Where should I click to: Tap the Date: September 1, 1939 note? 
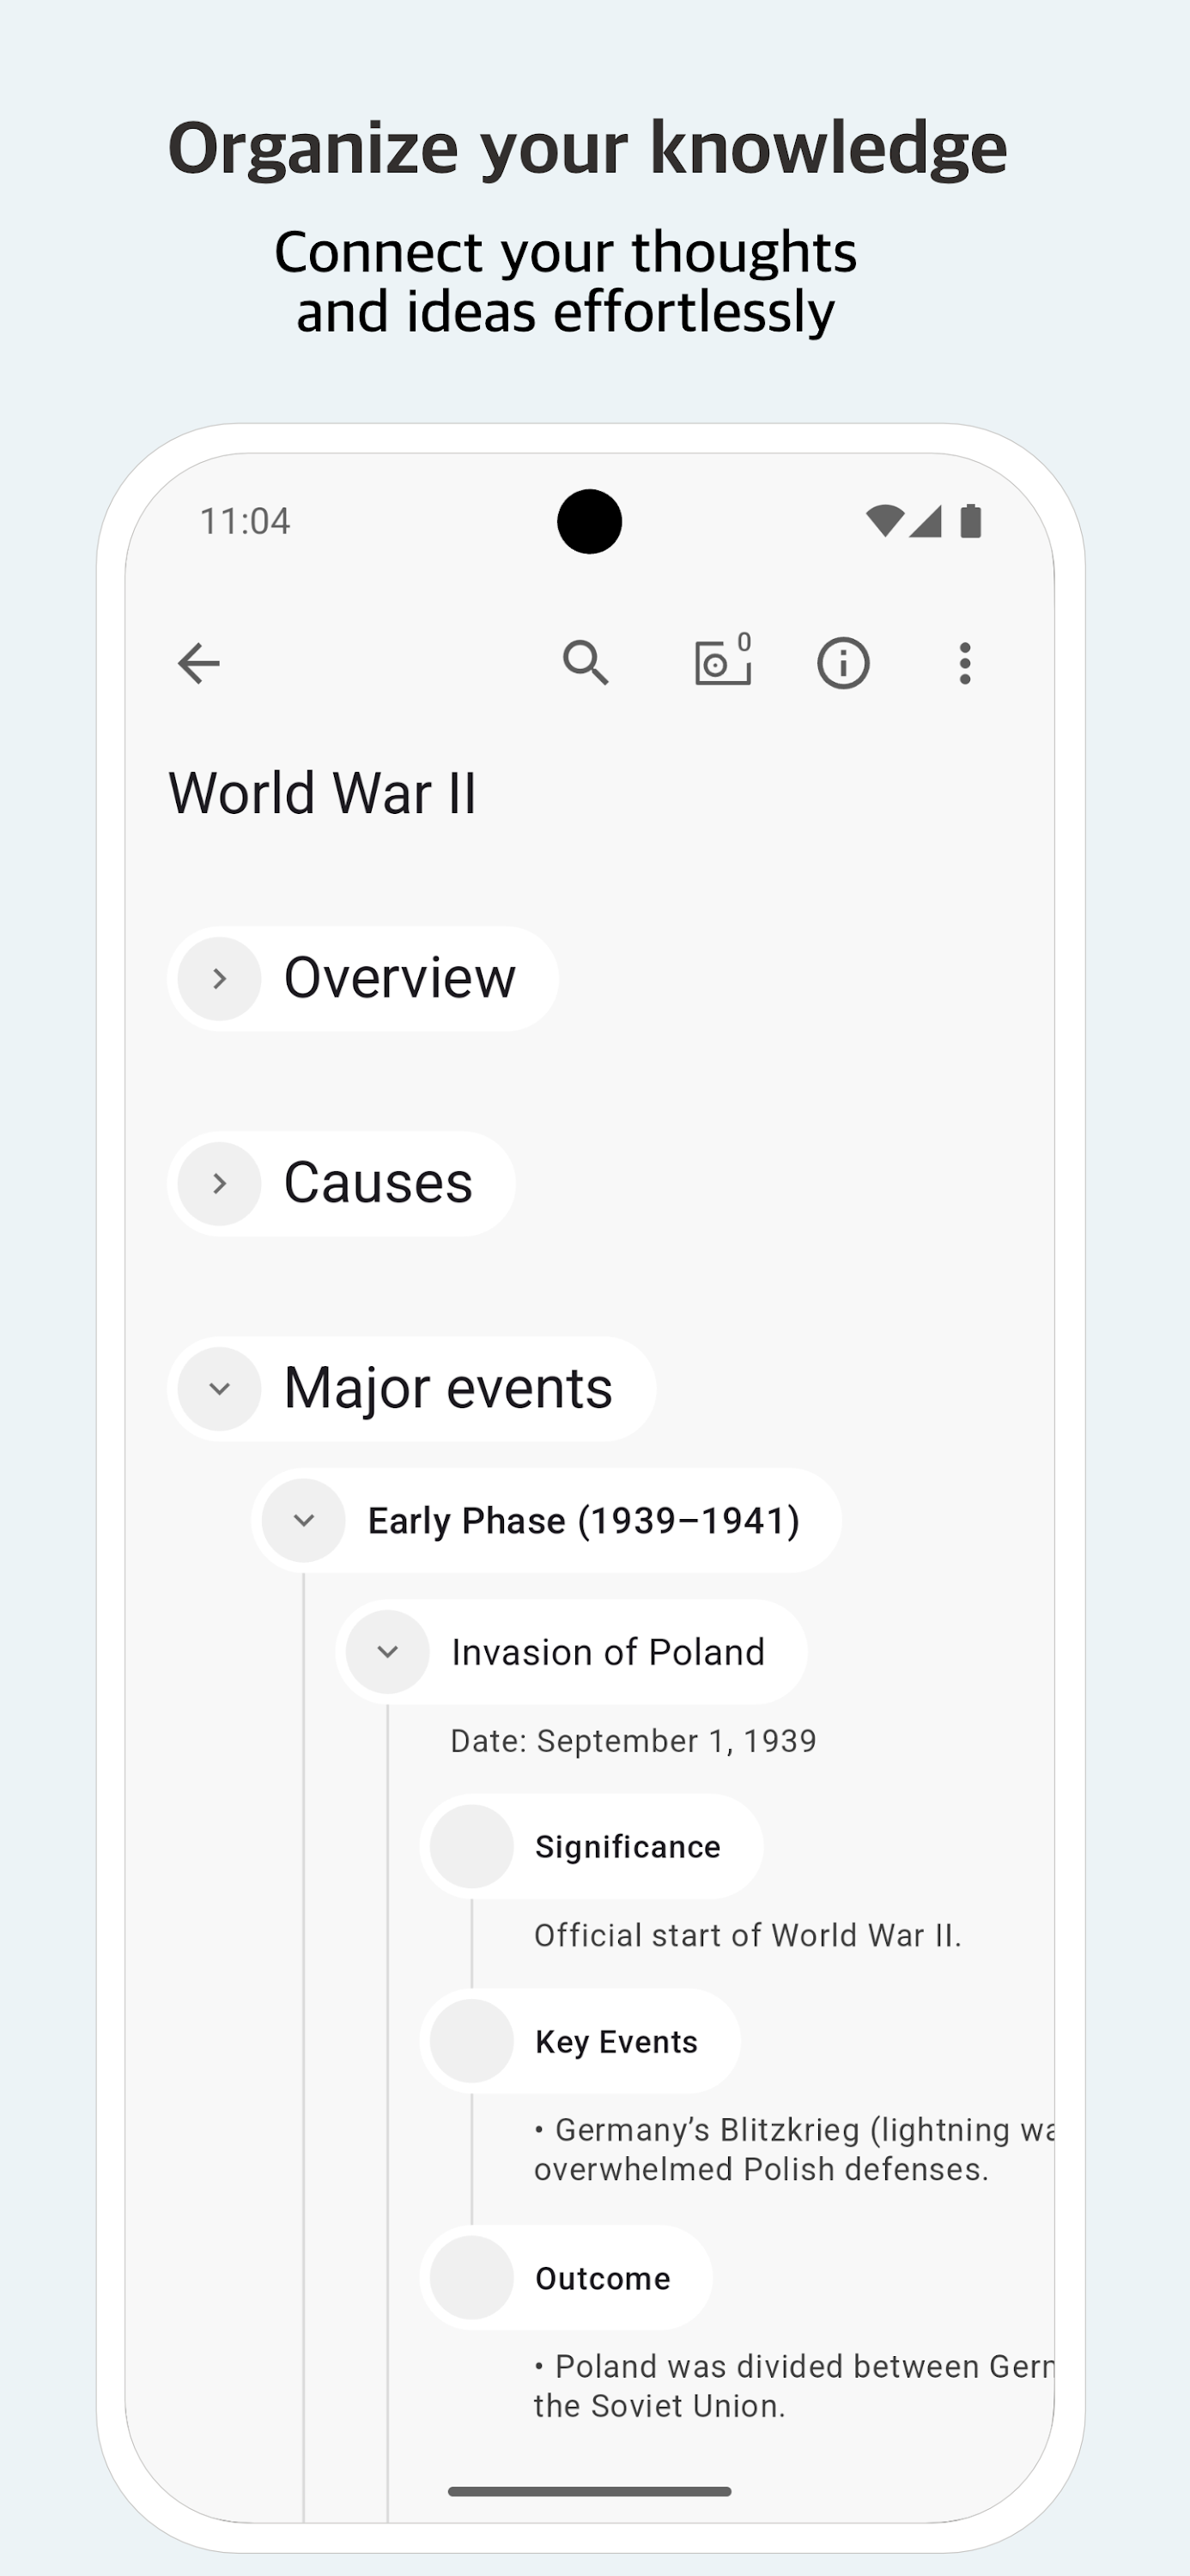(x=633, y=1741)
